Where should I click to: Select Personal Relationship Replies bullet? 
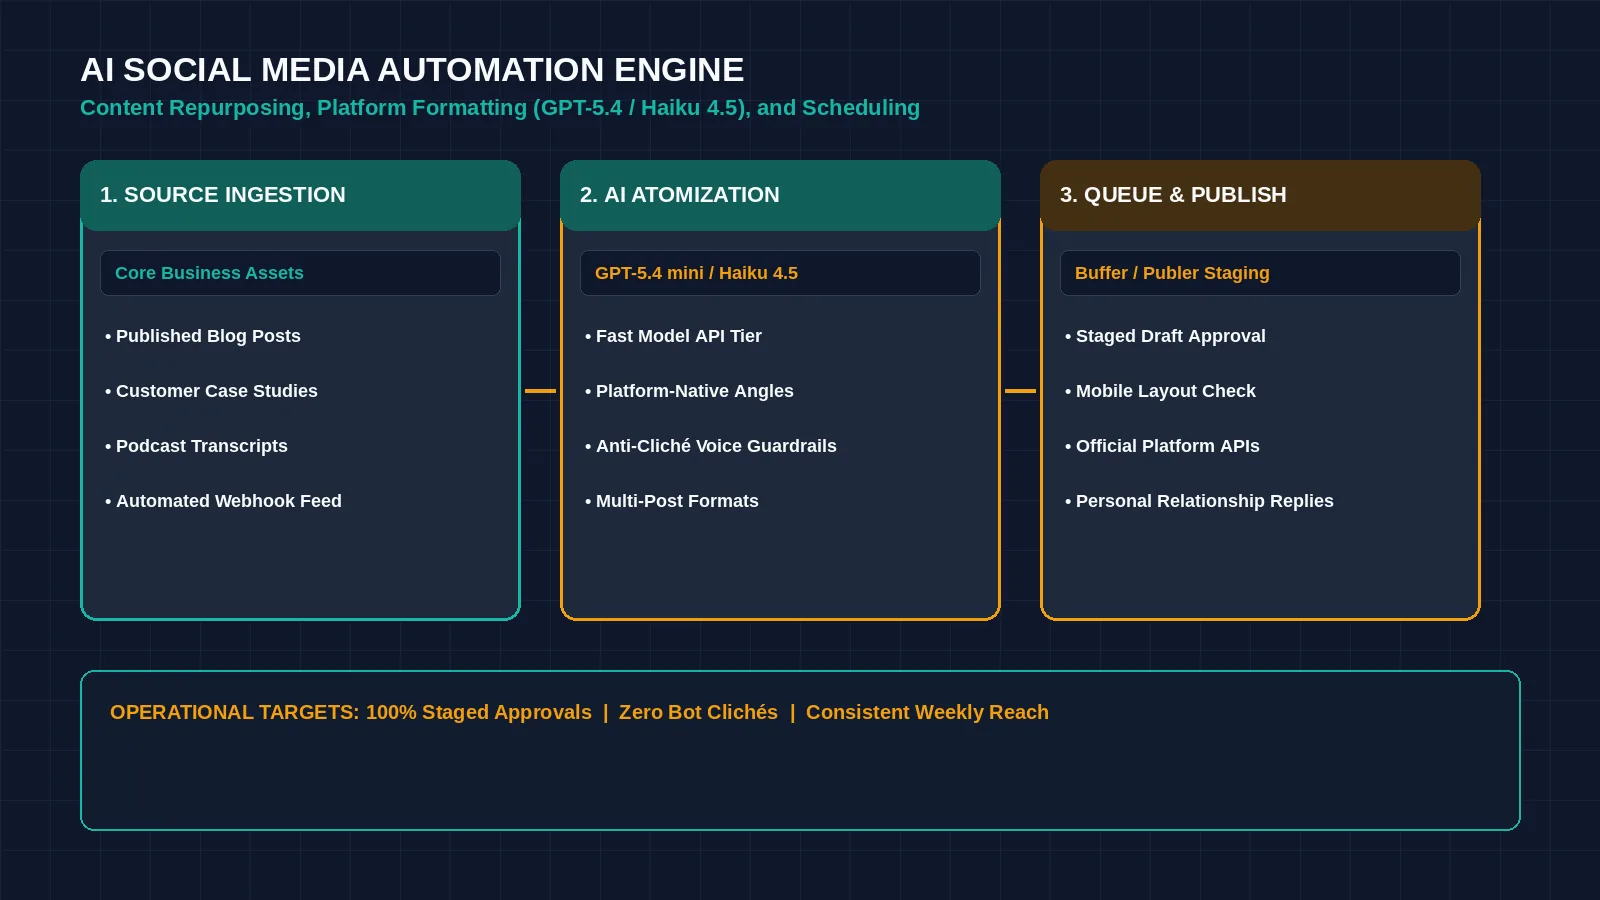coord(1199,501)
